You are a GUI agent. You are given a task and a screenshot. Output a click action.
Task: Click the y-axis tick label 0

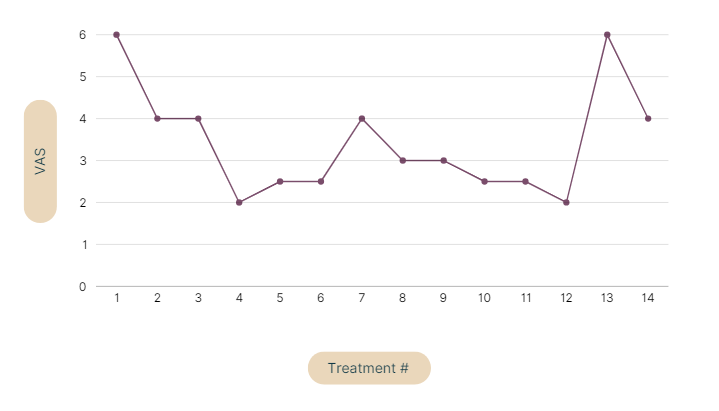click(82, 287)
